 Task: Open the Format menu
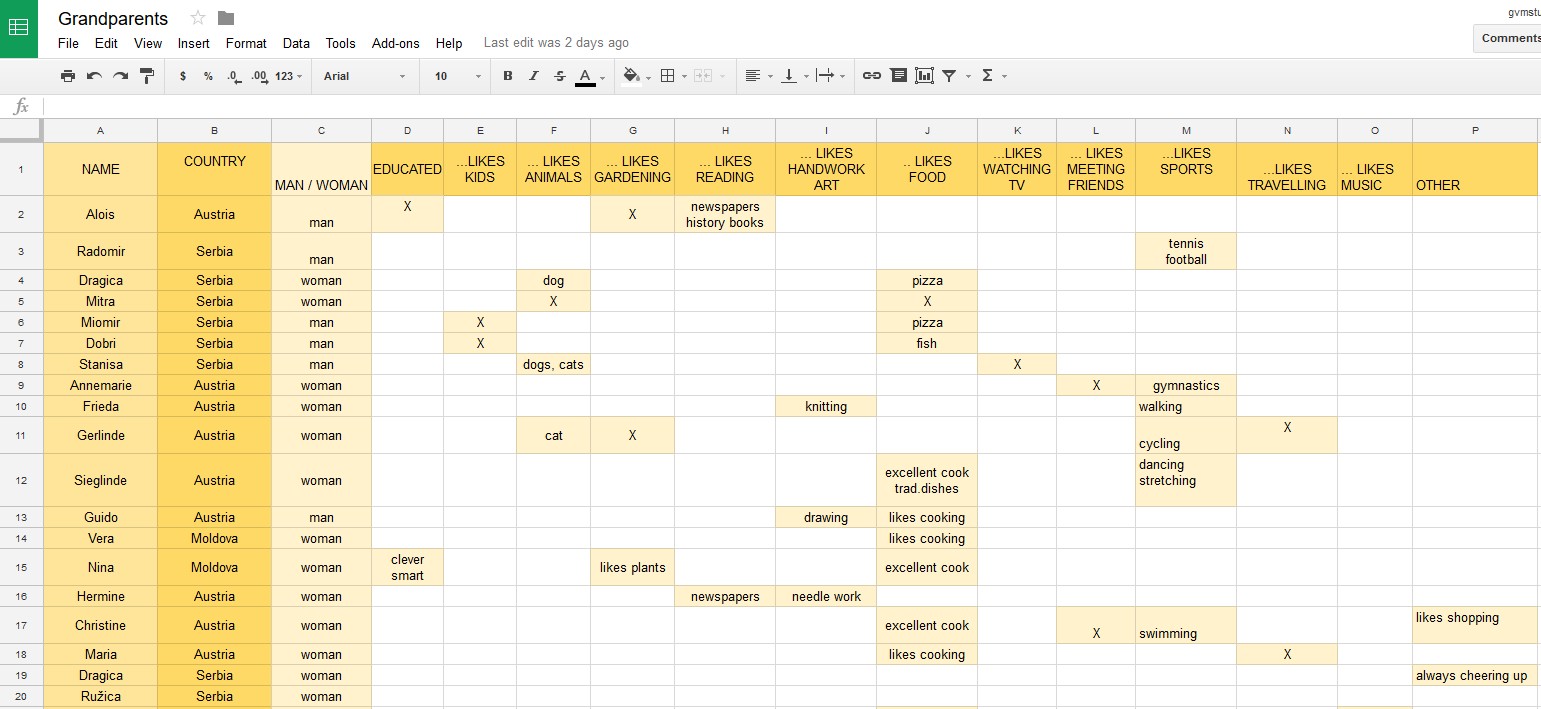point(246,43)
